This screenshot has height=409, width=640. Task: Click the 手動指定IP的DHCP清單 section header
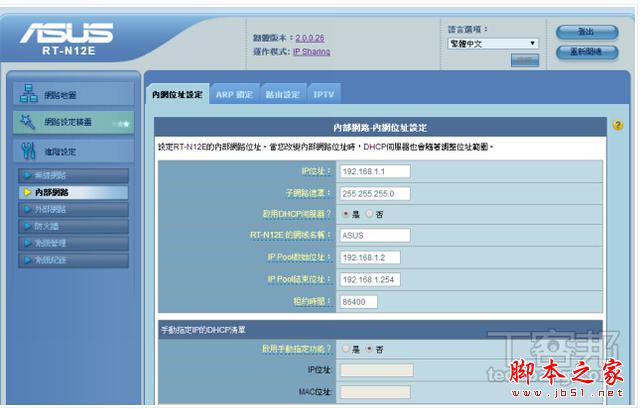coord(203,330)
